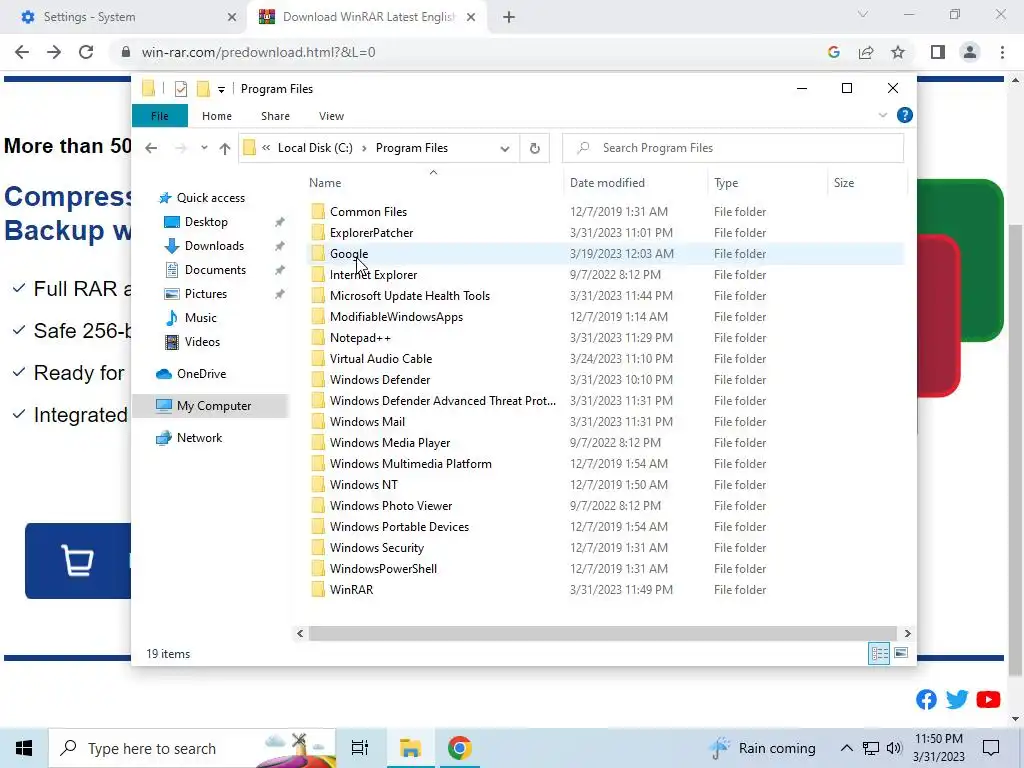1024x768 pixels.
Task: Click Properties icon in Quick Access Toolbar
Action: coord(181,88)
